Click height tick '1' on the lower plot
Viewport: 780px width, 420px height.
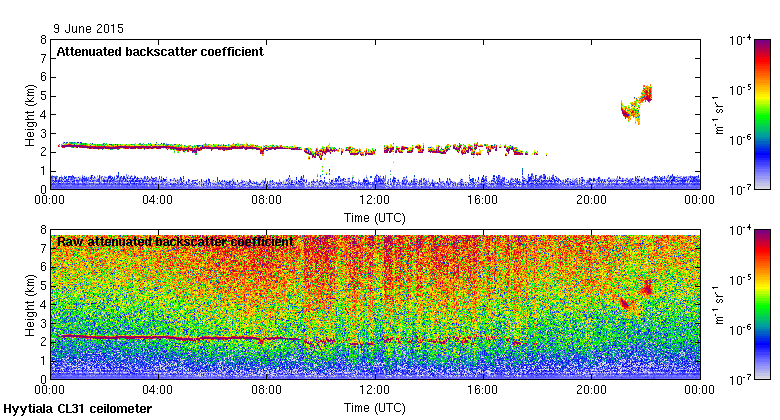pos(44,361)
